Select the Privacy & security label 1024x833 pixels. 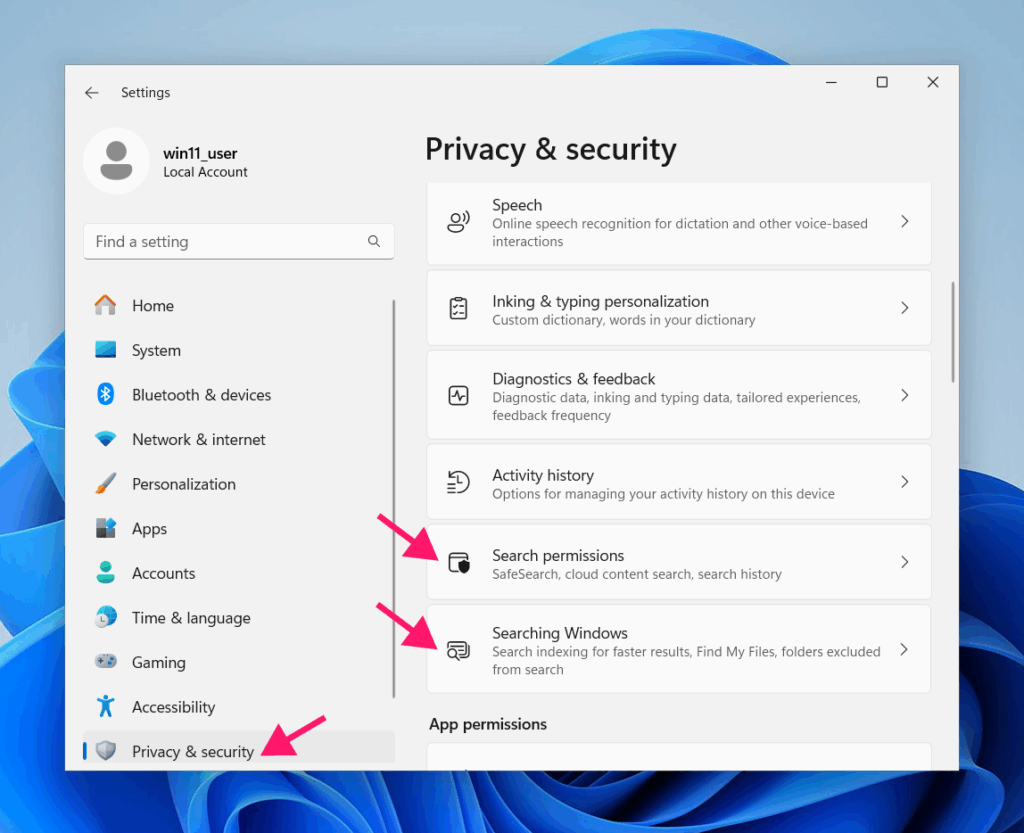point(193,751)
